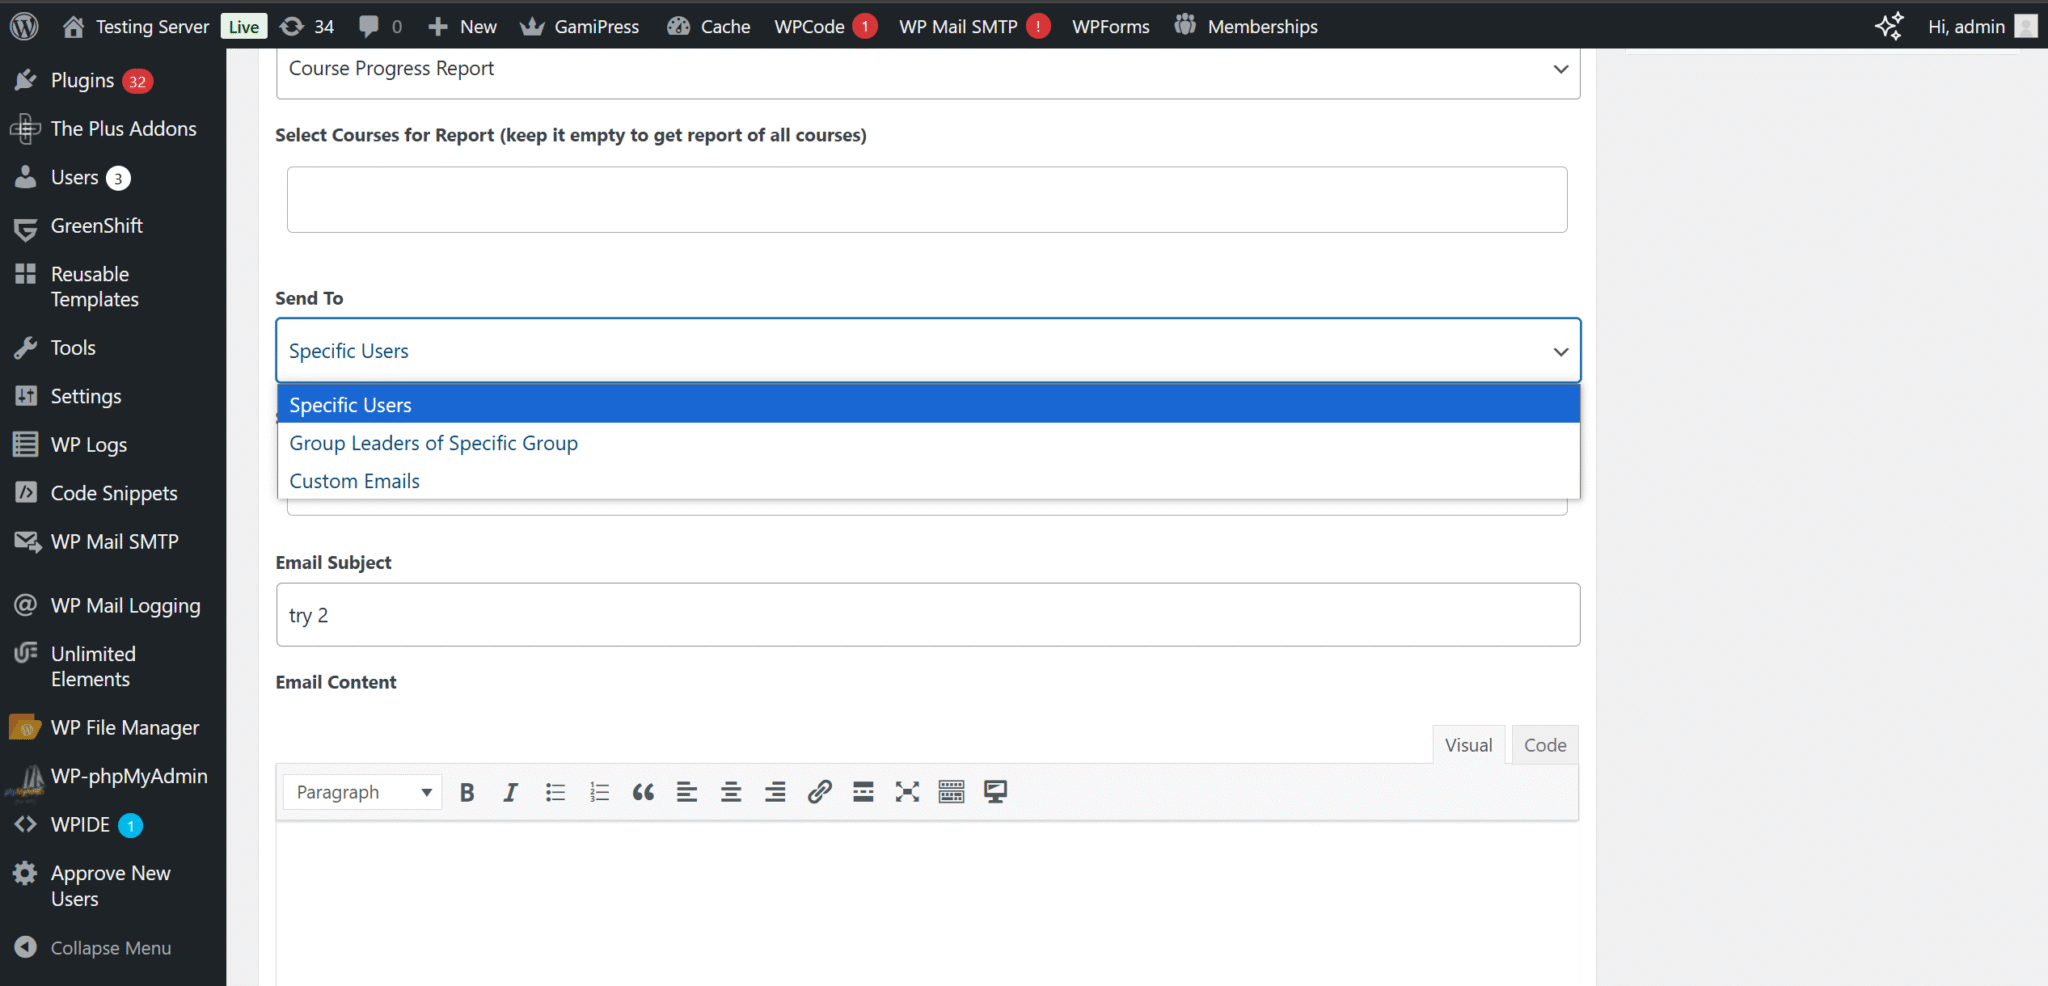Center align the text
This screenshot has height=986, width=2048.
tap(731, 793)
